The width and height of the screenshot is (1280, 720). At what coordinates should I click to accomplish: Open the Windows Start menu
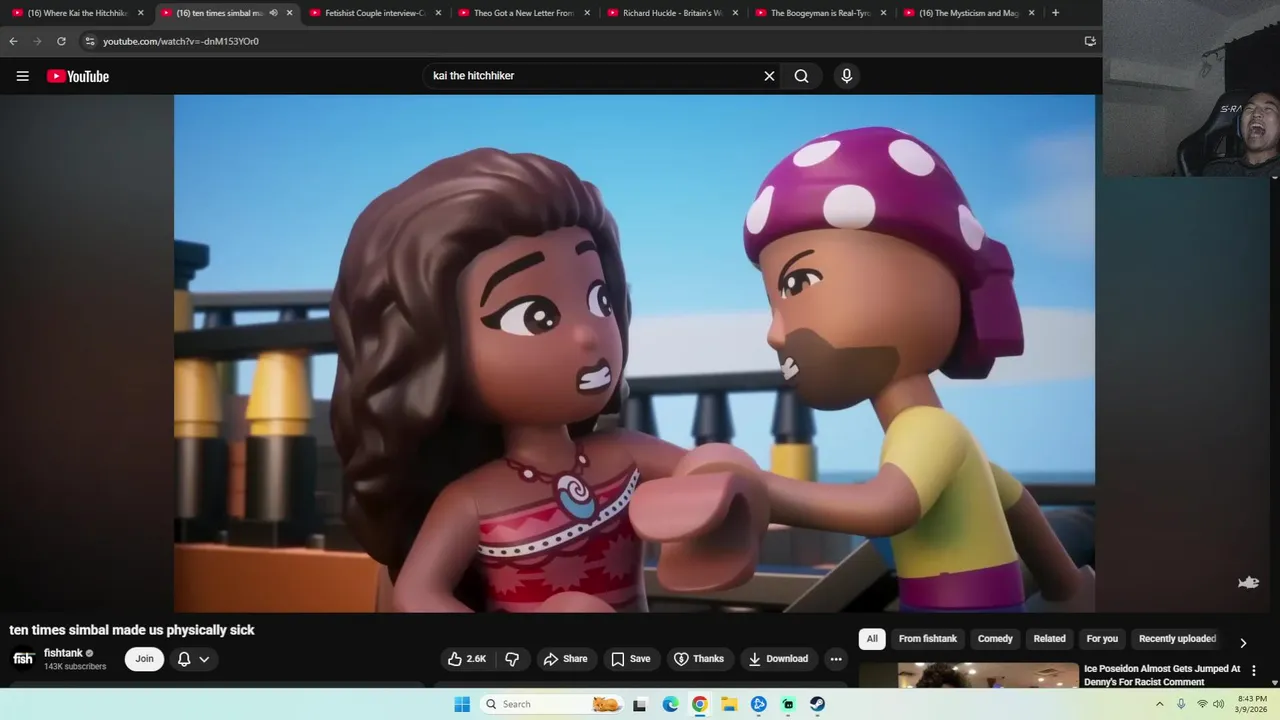click(x=461, y=704)
